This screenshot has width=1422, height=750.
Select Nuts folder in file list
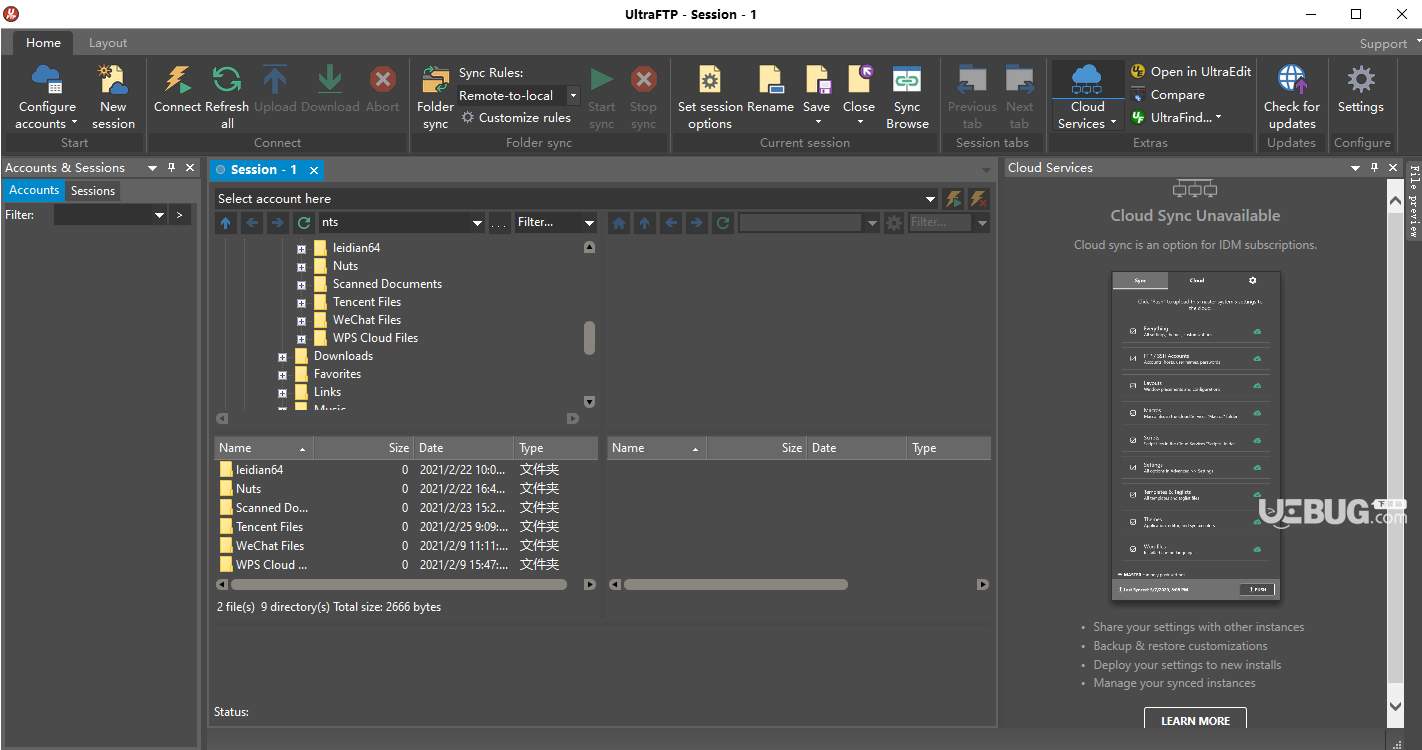248,489
